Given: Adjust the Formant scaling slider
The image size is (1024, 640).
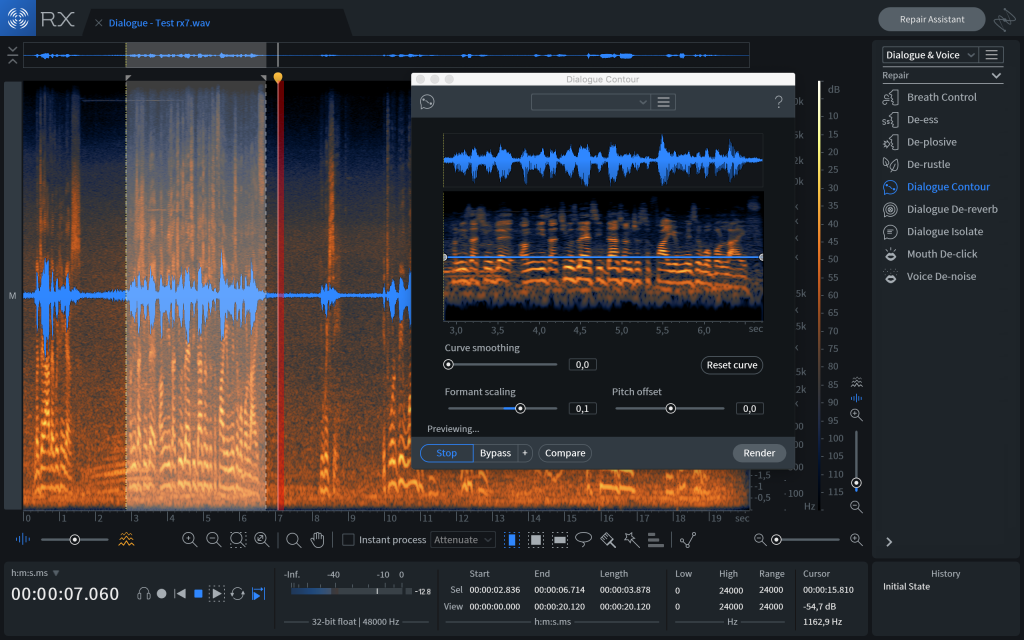Looking at the screenshot, I should point(520,408).
